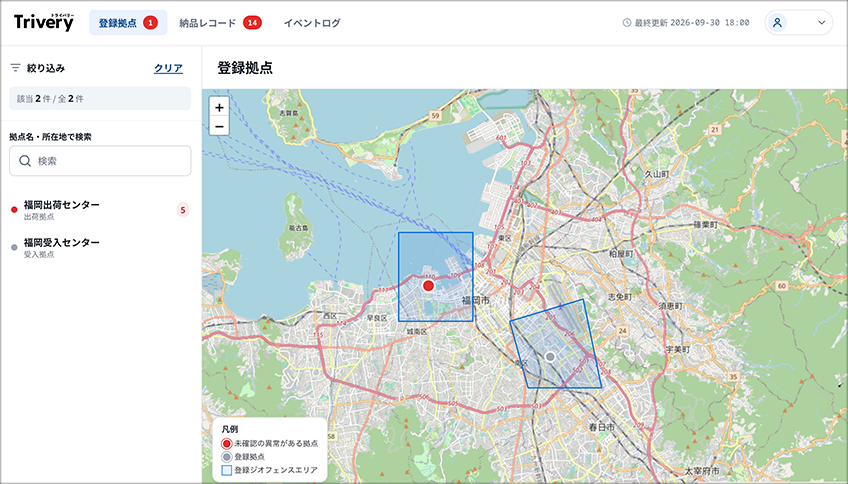Click the clock icon beside 最終更新

(627, 23)
